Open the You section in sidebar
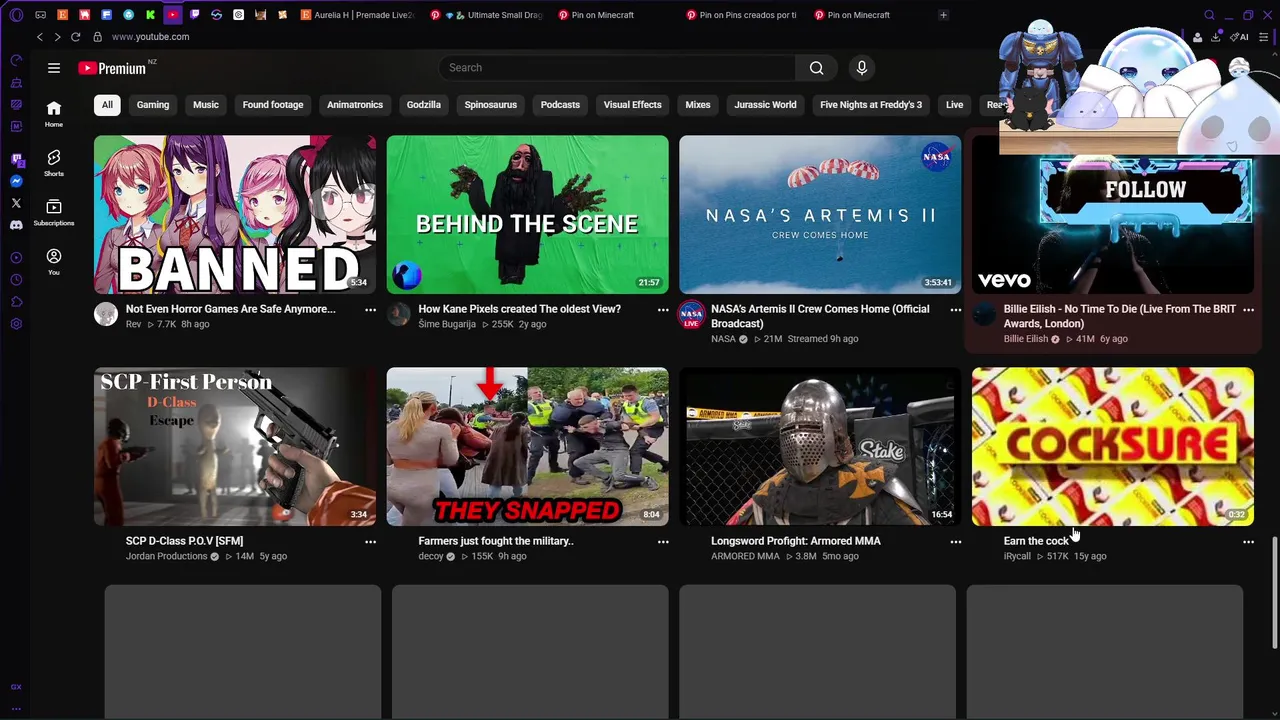 [54, 262]
